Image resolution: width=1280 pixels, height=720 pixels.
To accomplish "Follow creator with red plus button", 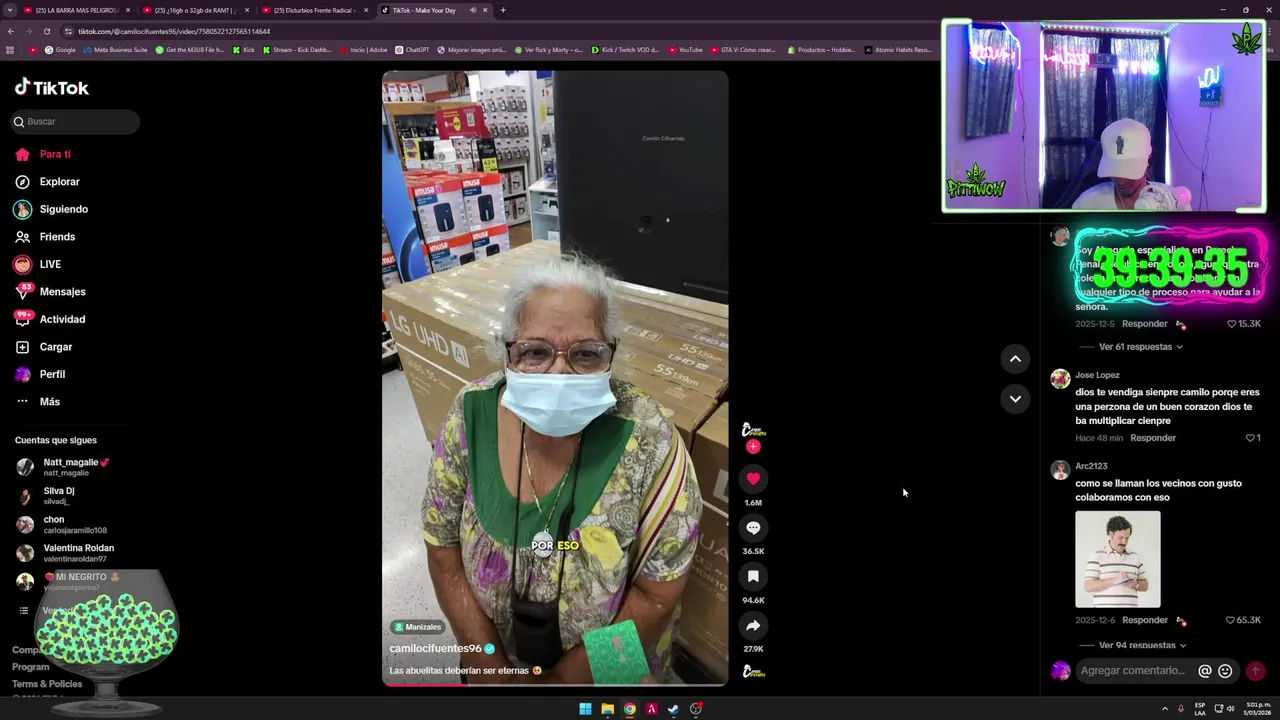I will coord(753,447).
